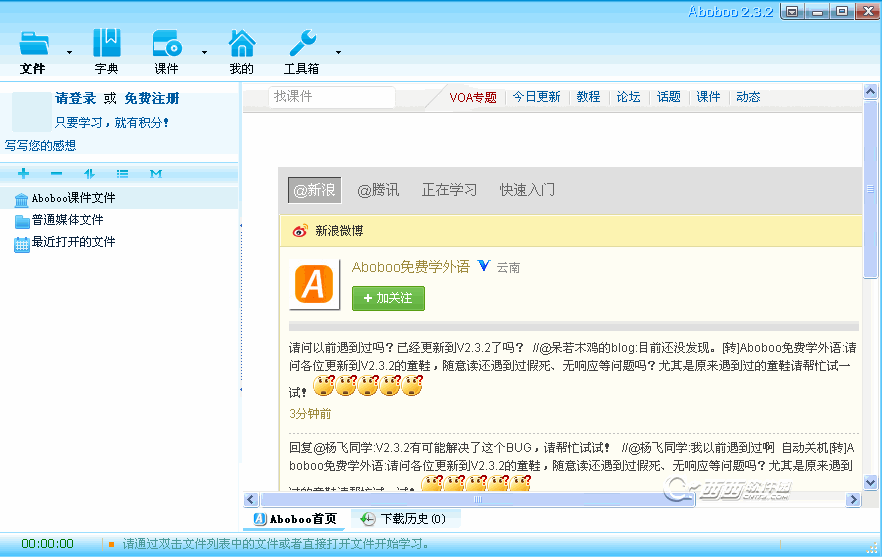The height and width of the screenshot is (557, 882).
Task: Open 教程 section
Action: pyautogui.click(x=588, y=97)
